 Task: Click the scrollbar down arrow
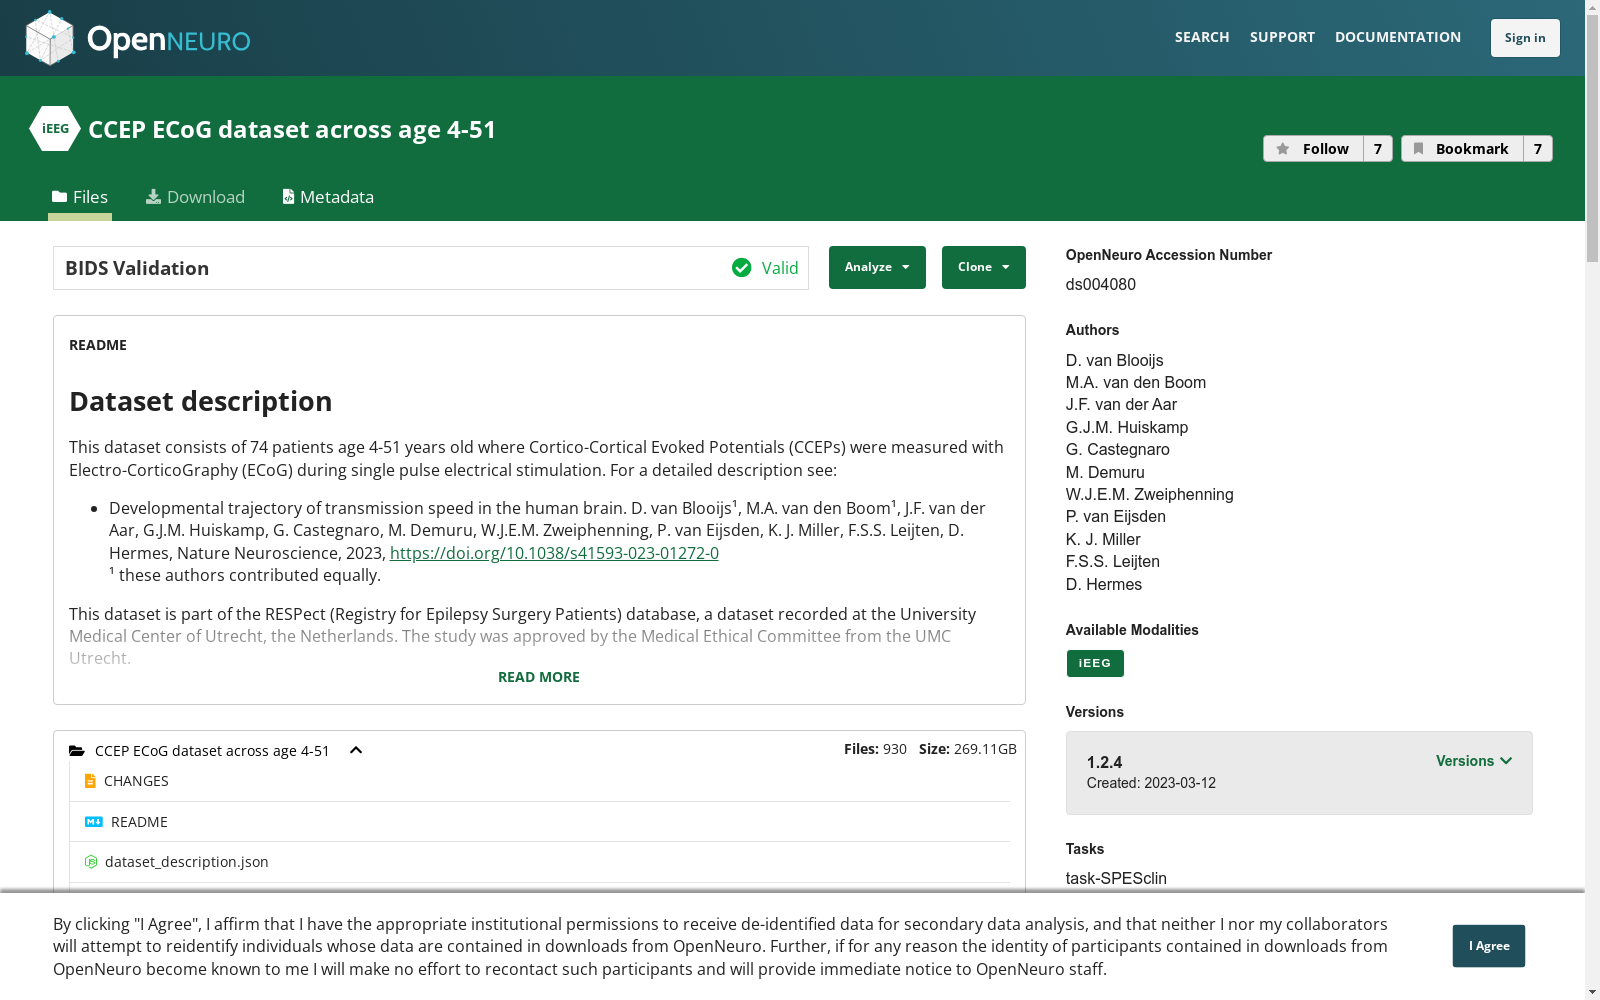1592,992
